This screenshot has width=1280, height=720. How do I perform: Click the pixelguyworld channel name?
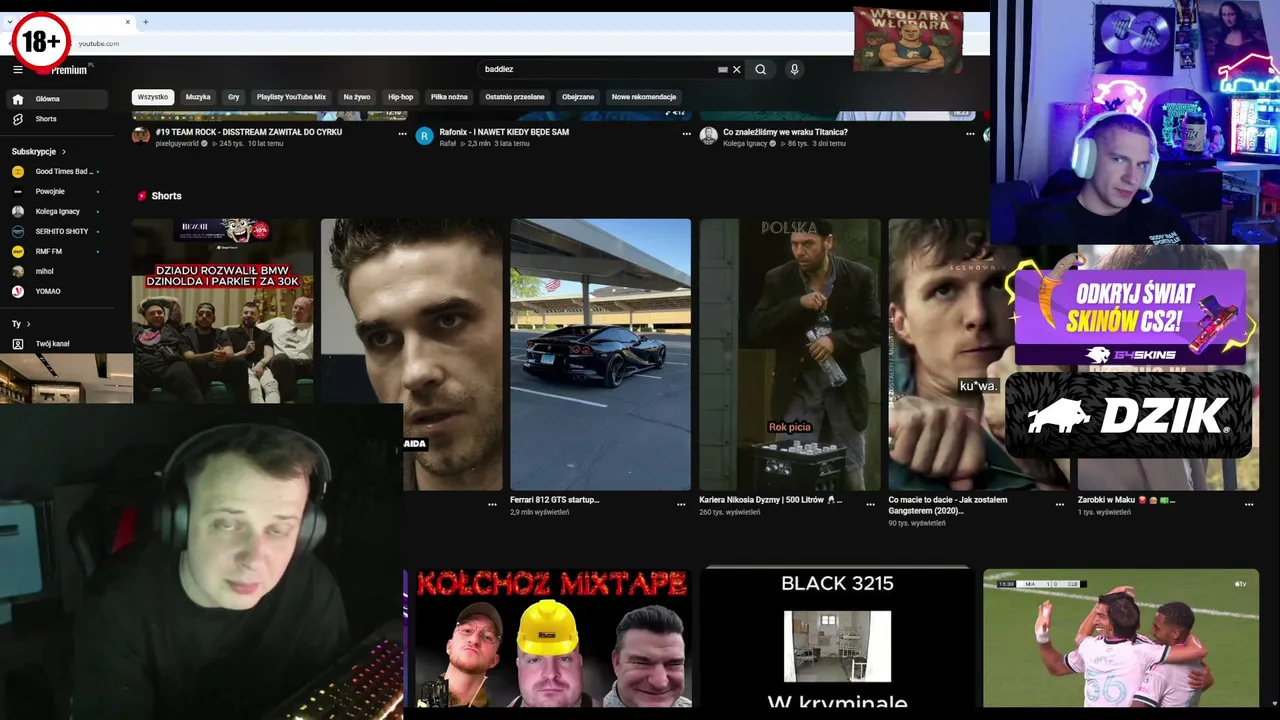coord(177,144)
